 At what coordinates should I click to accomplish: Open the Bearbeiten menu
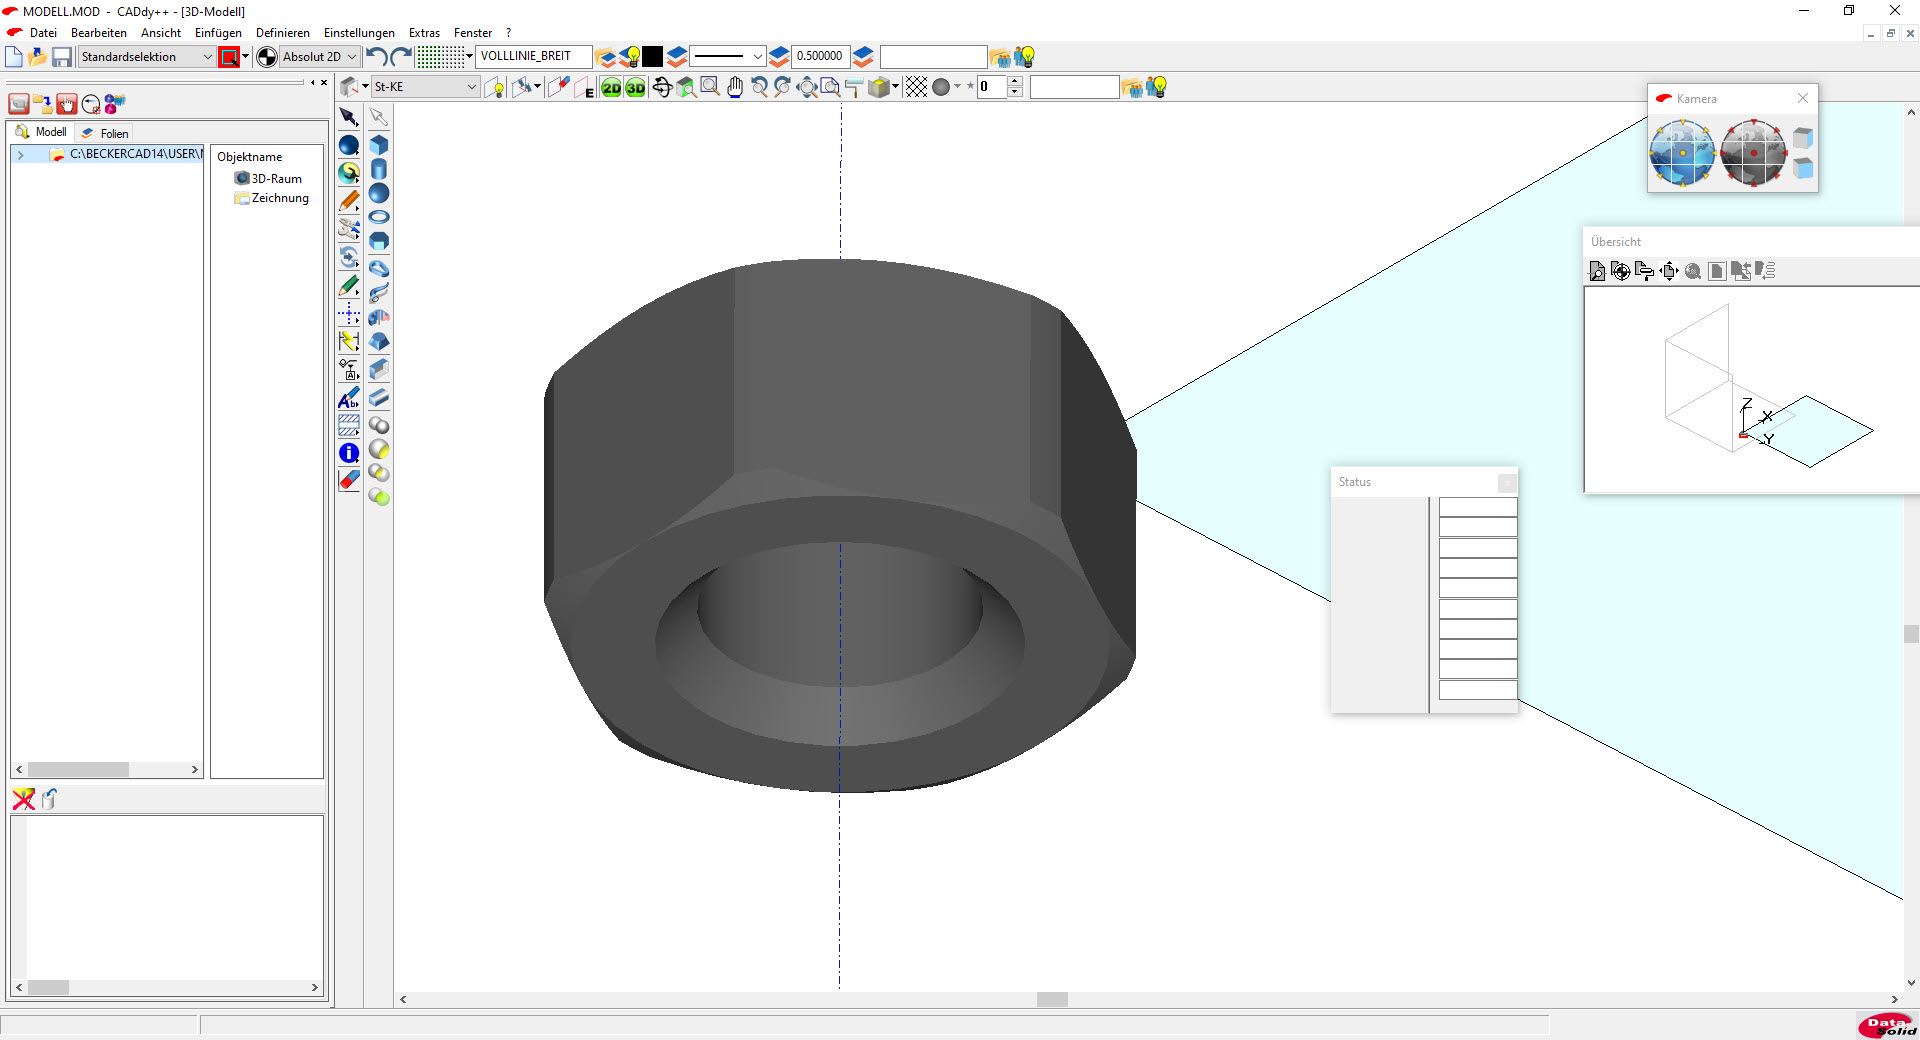coord(99,33)
